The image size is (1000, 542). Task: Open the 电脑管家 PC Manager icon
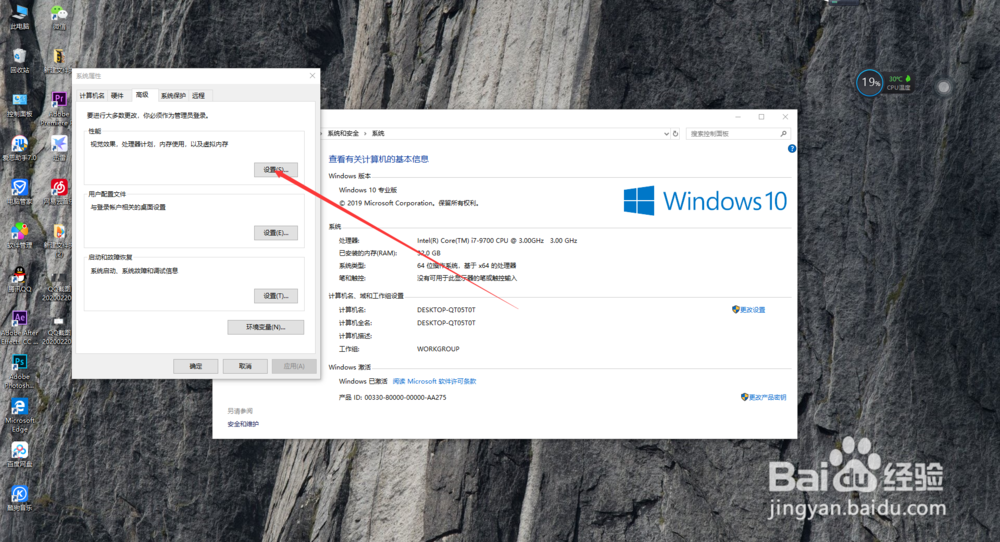click(x=20, y=190)
